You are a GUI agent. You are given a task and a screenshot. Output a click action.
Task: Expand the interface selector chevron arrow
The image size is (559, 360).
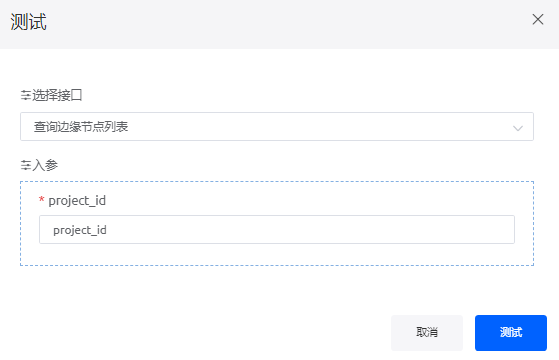click(518, 128)
